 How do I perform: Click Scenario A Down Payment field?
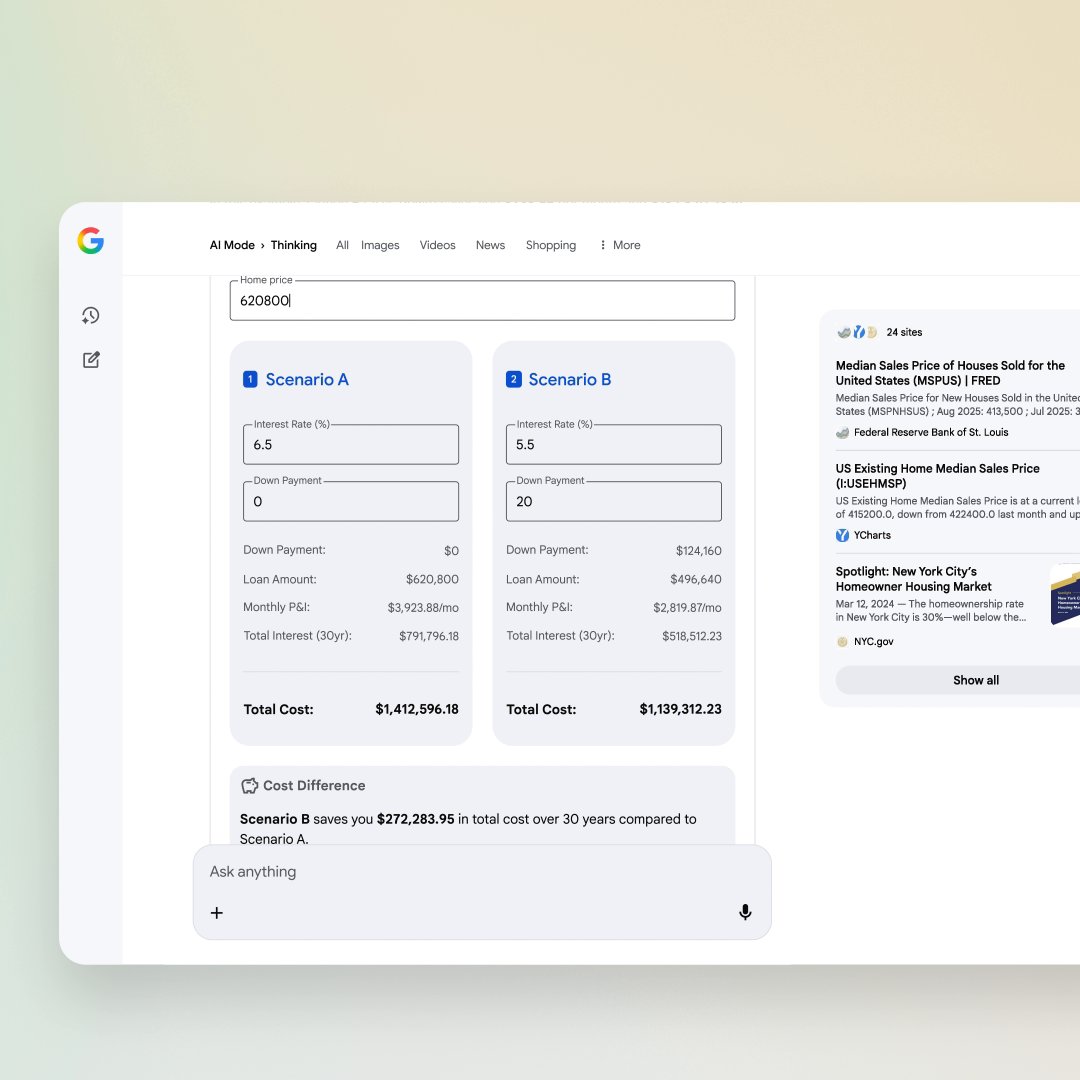pos(351,501)
